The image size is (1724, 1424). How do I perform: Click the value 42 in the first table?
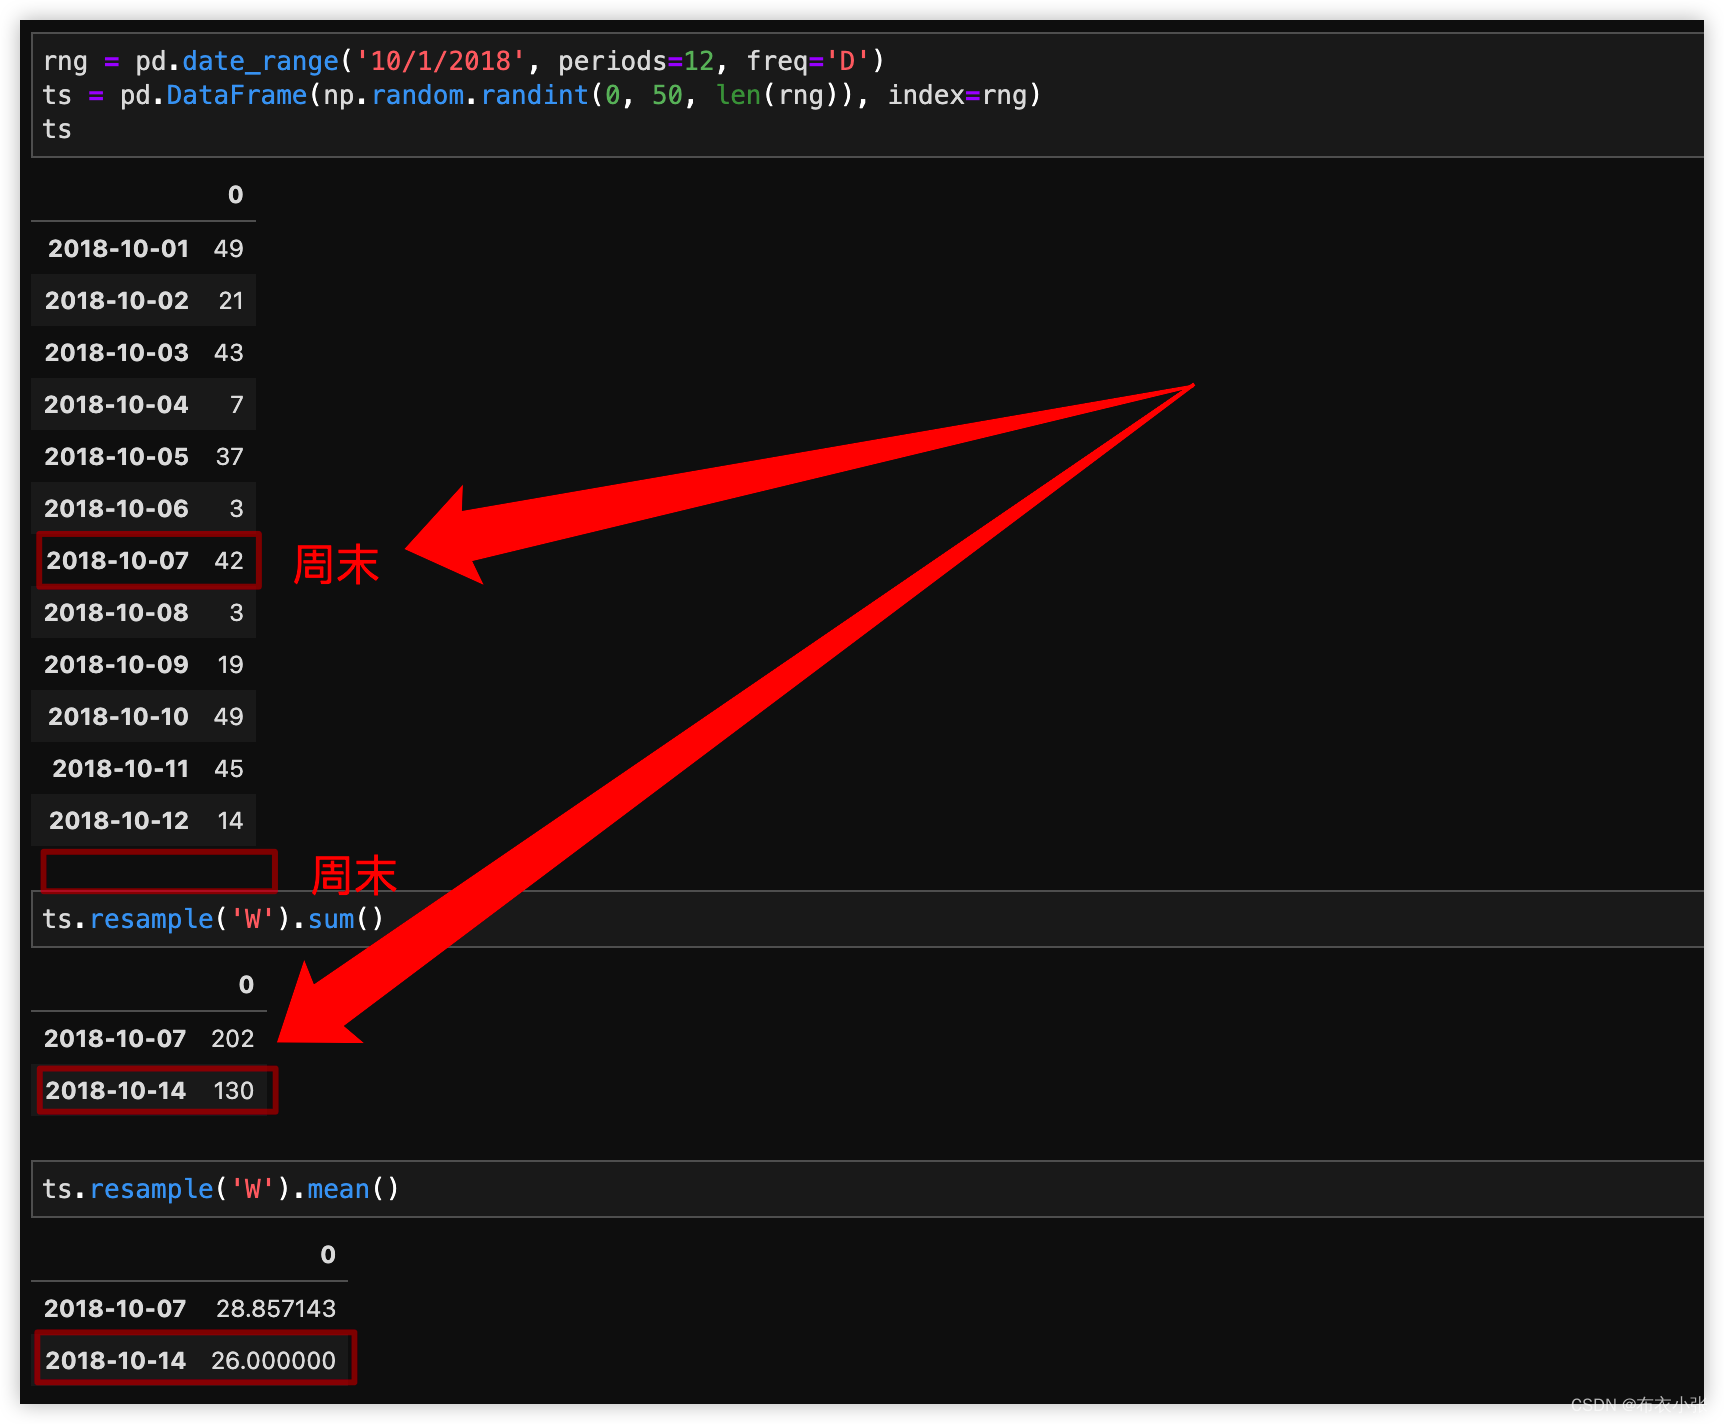(x=229, y=561)
